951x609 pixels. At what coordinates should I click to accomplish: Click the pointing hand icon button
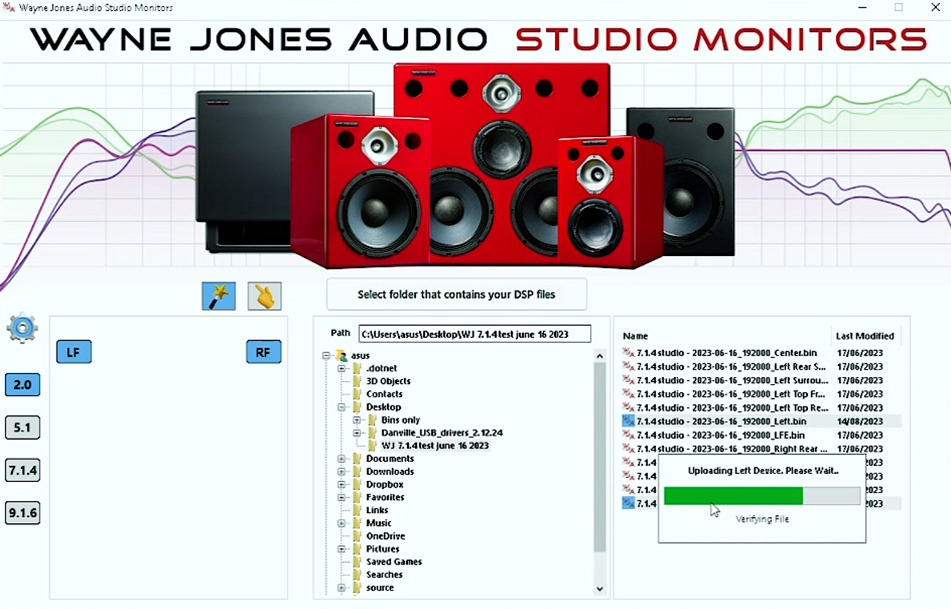[264, 296]
